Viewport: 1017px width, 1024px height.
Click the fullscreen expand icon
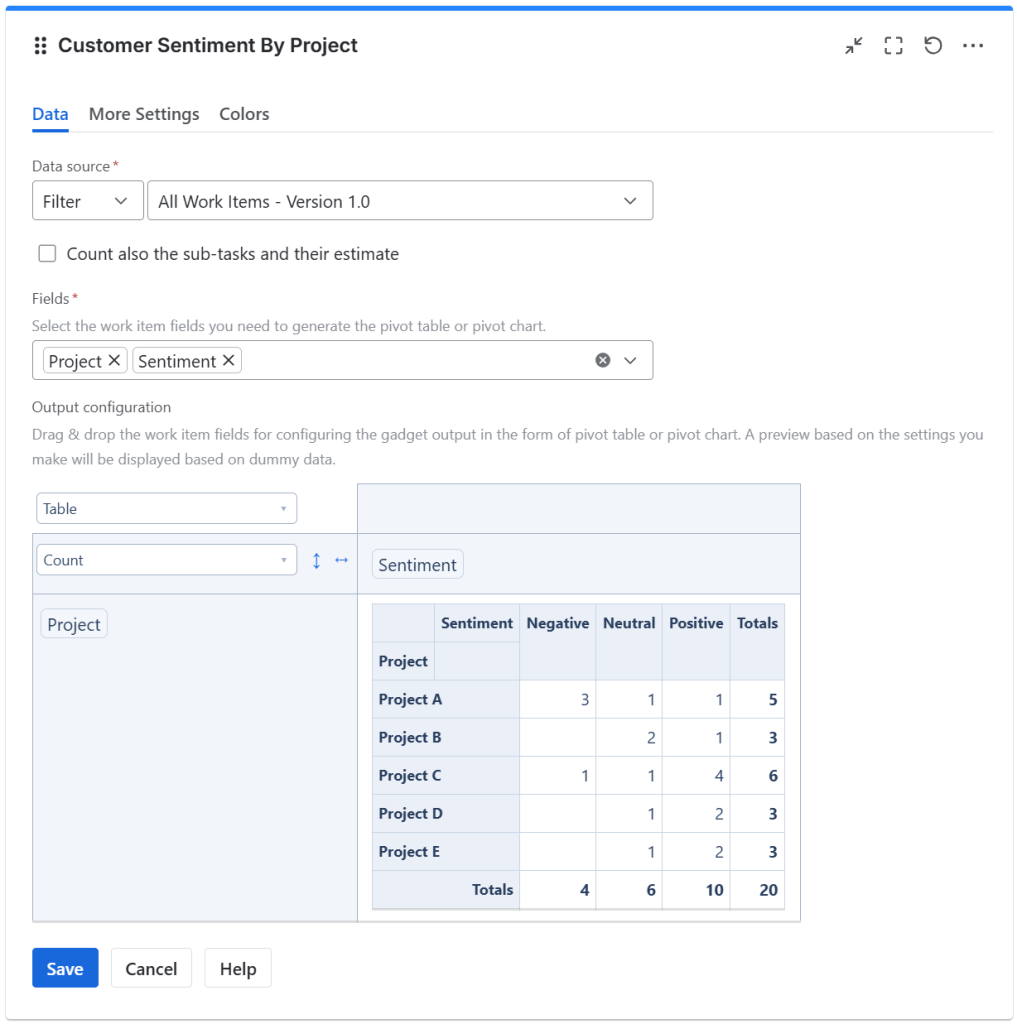click(893, 46)
